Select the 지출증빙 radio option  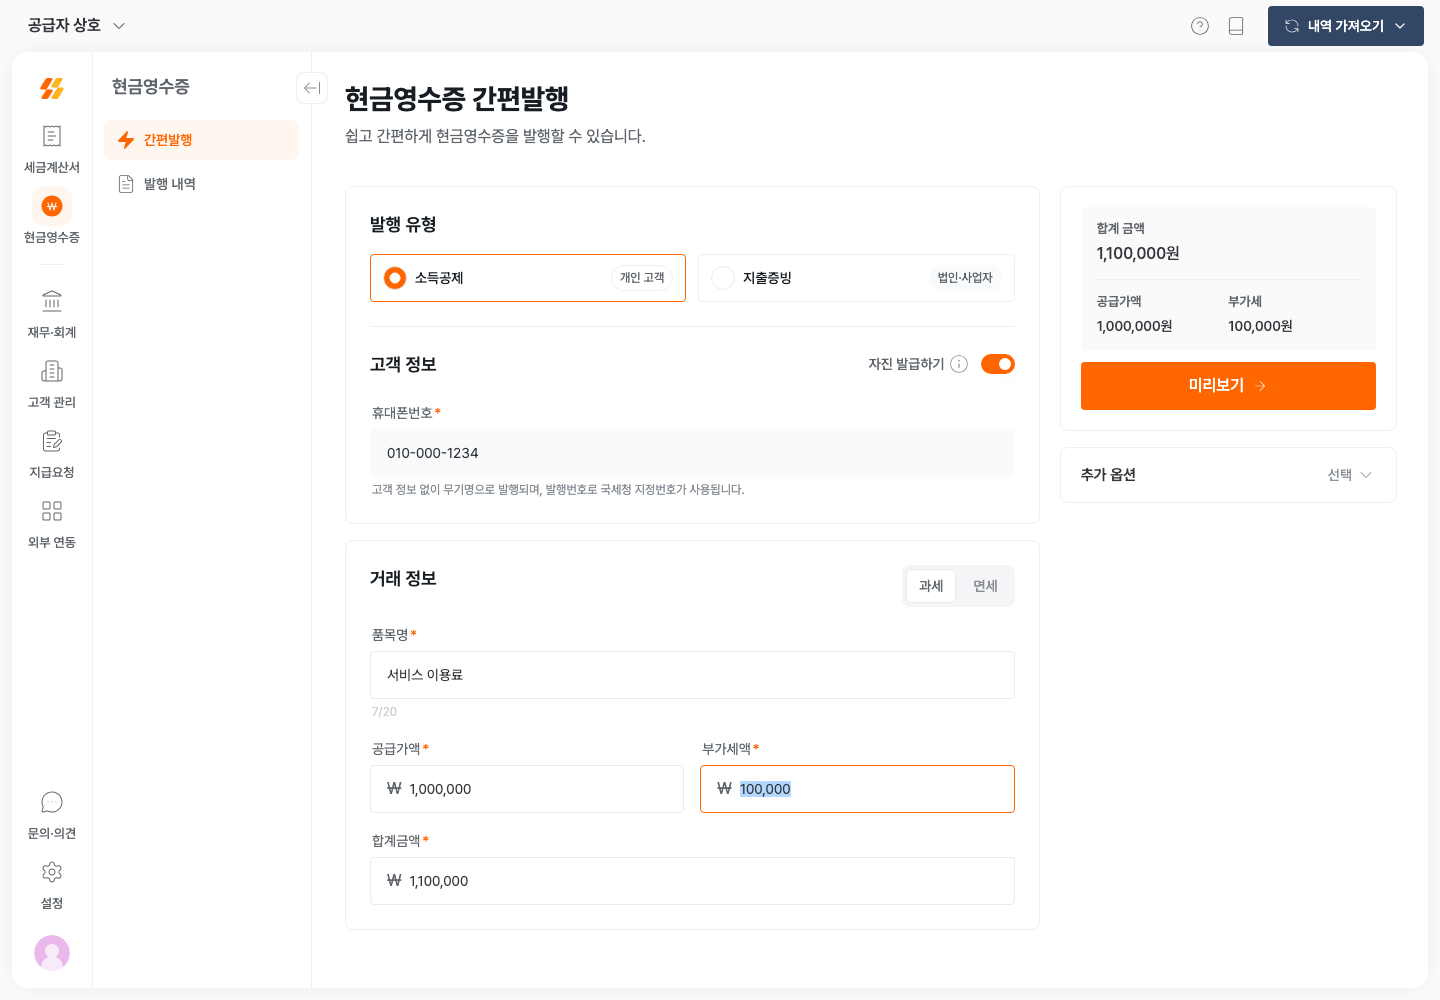(856, 278)
